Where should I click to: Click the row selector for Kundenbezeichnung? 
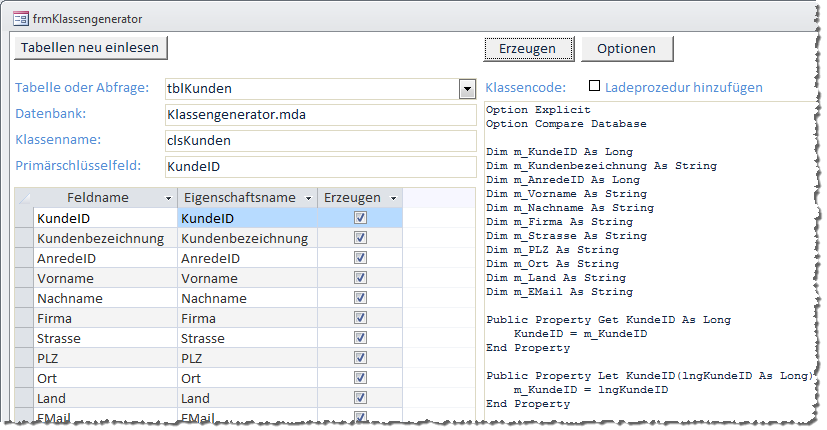point(25,238)
